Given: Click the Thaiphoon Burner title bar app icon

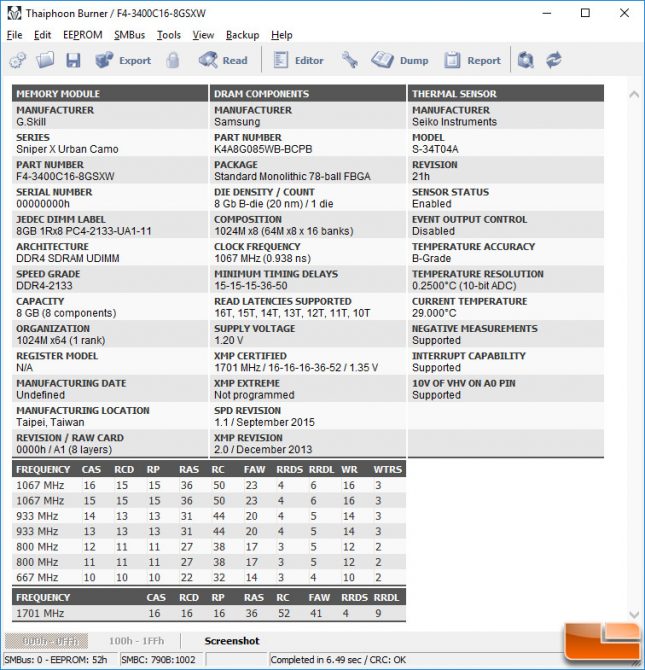Looking at the screenshot, I should pos(14,13).
